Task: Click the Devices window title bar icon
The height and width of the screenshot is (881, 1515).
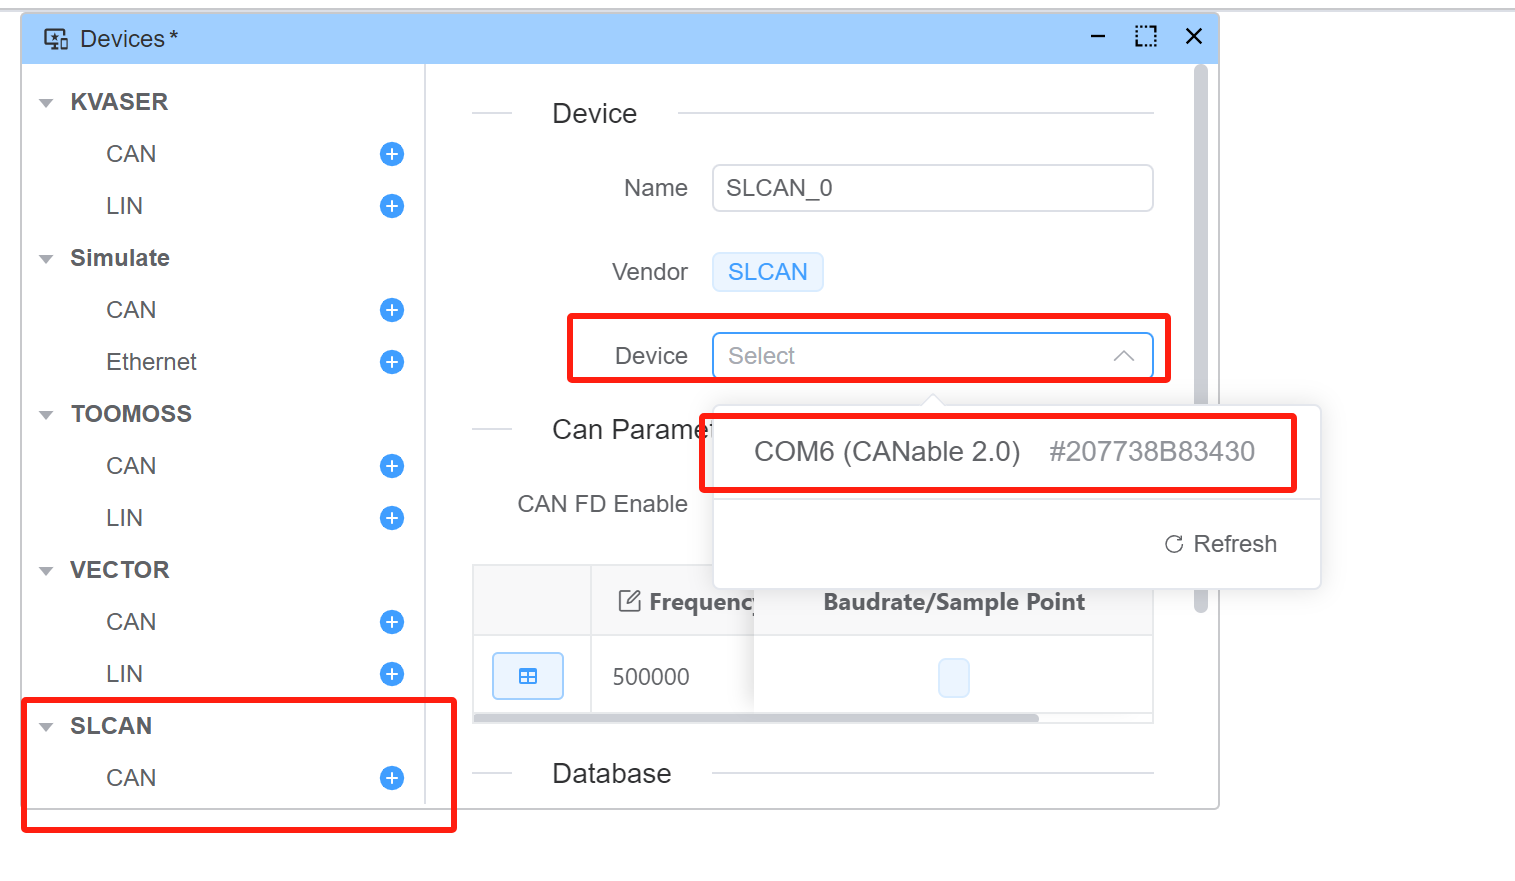Action: 56,37
